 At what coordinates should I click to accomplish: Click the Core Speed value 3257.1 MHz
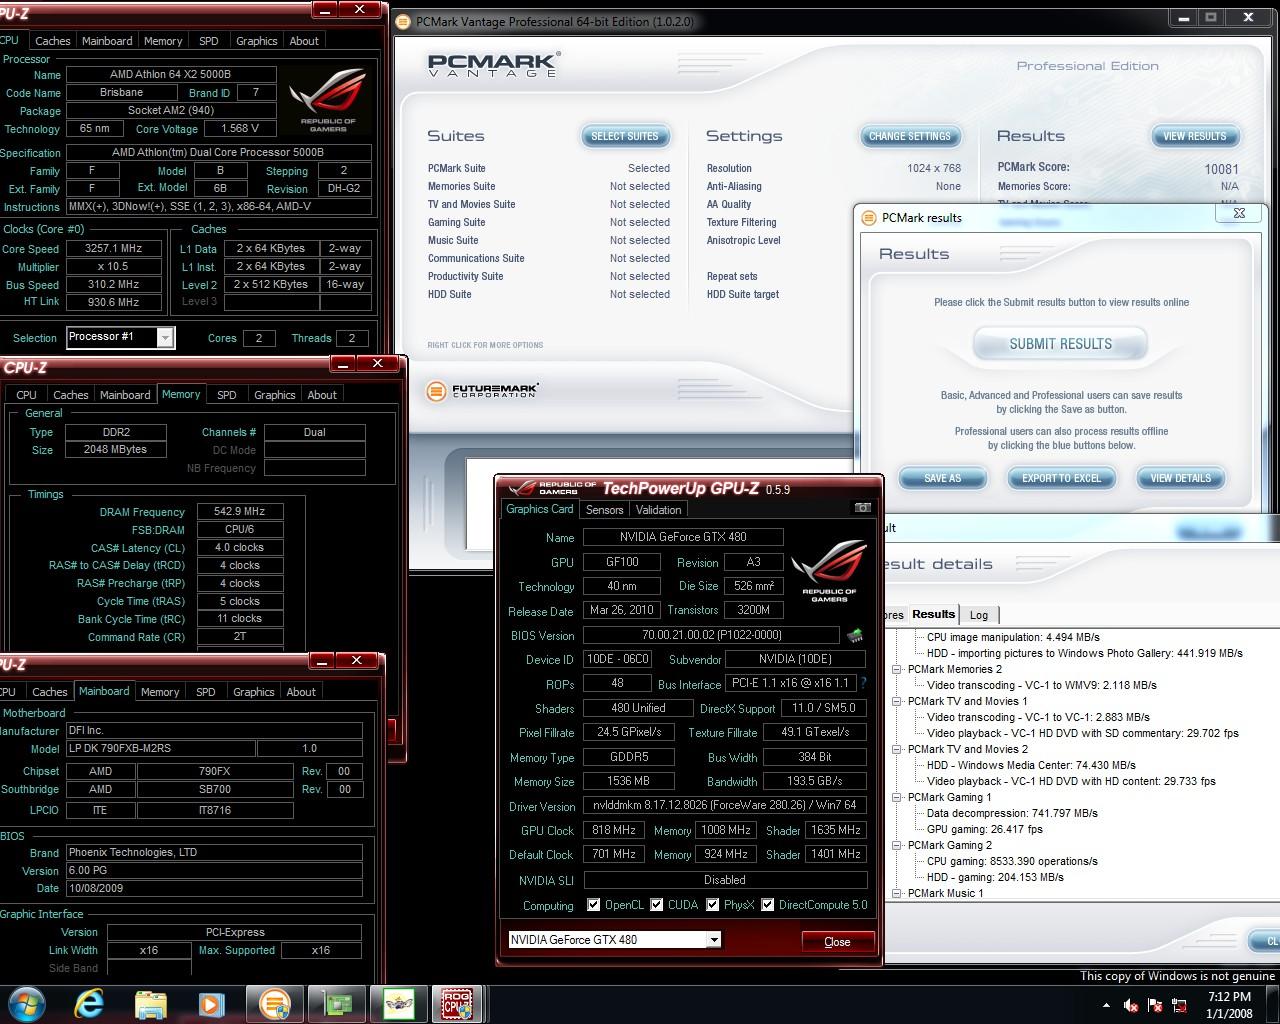coord(114,248)
